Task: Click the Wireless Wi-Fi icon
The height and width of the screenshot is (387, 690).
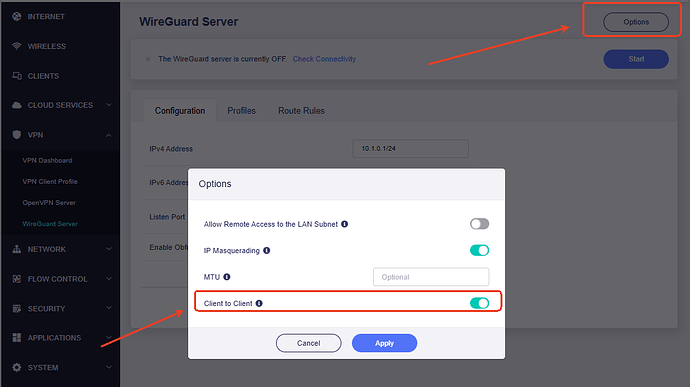Action: 17,46
